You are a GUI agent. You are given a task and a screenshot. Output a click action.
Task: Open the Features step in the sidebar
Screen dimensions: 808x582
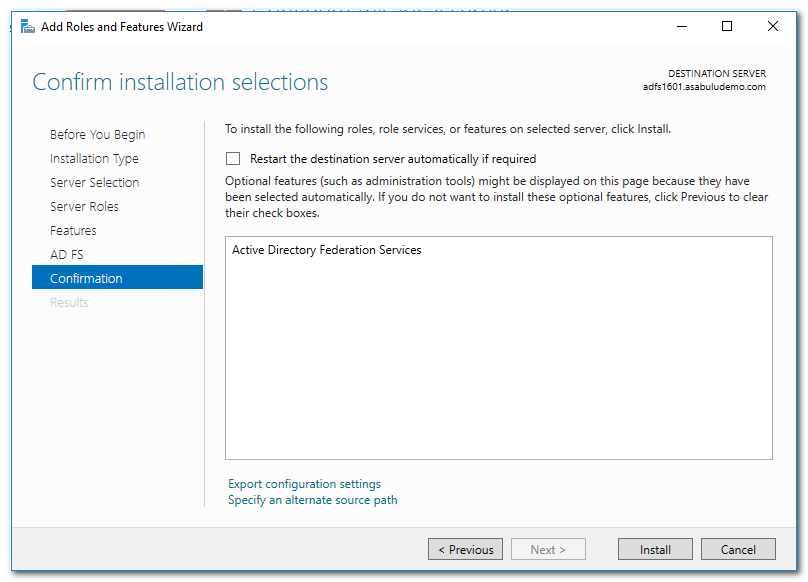tap(73, 230)
